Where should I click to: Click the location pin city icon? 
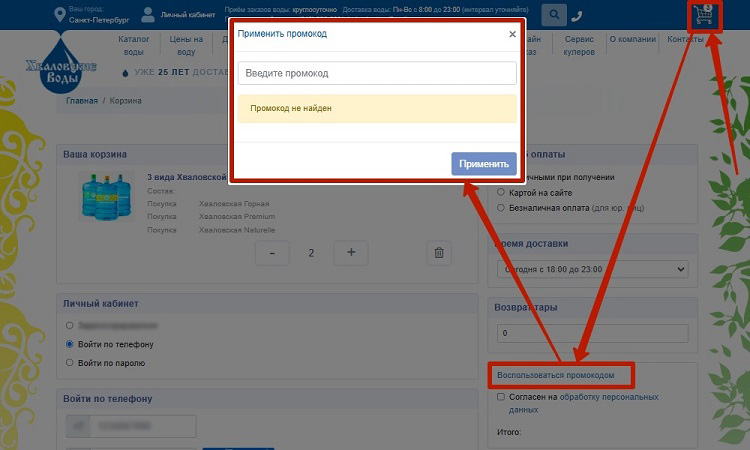click(x=58, y=15)
